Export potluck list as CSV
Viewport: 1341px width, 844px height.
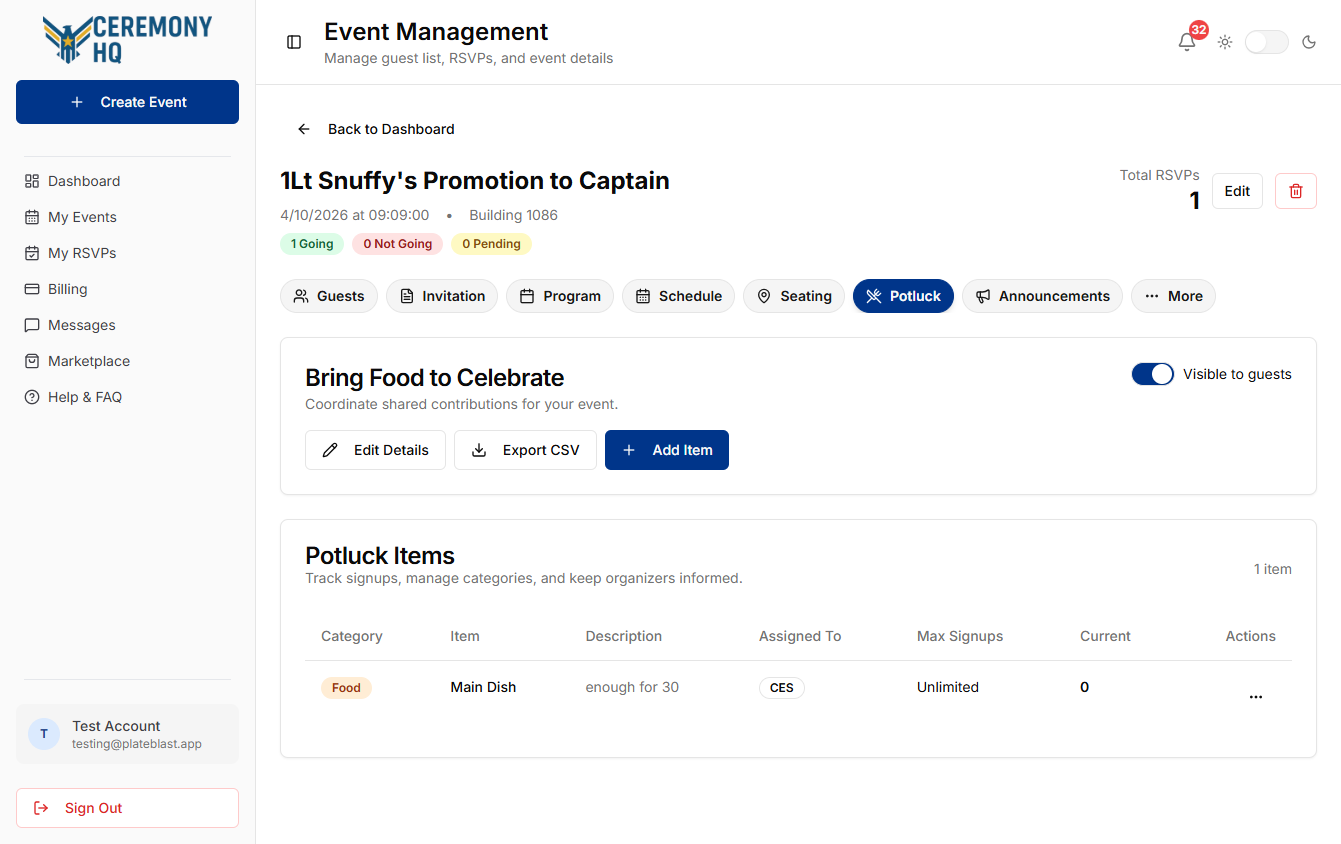pyautogui.click(x=525, y=450)
